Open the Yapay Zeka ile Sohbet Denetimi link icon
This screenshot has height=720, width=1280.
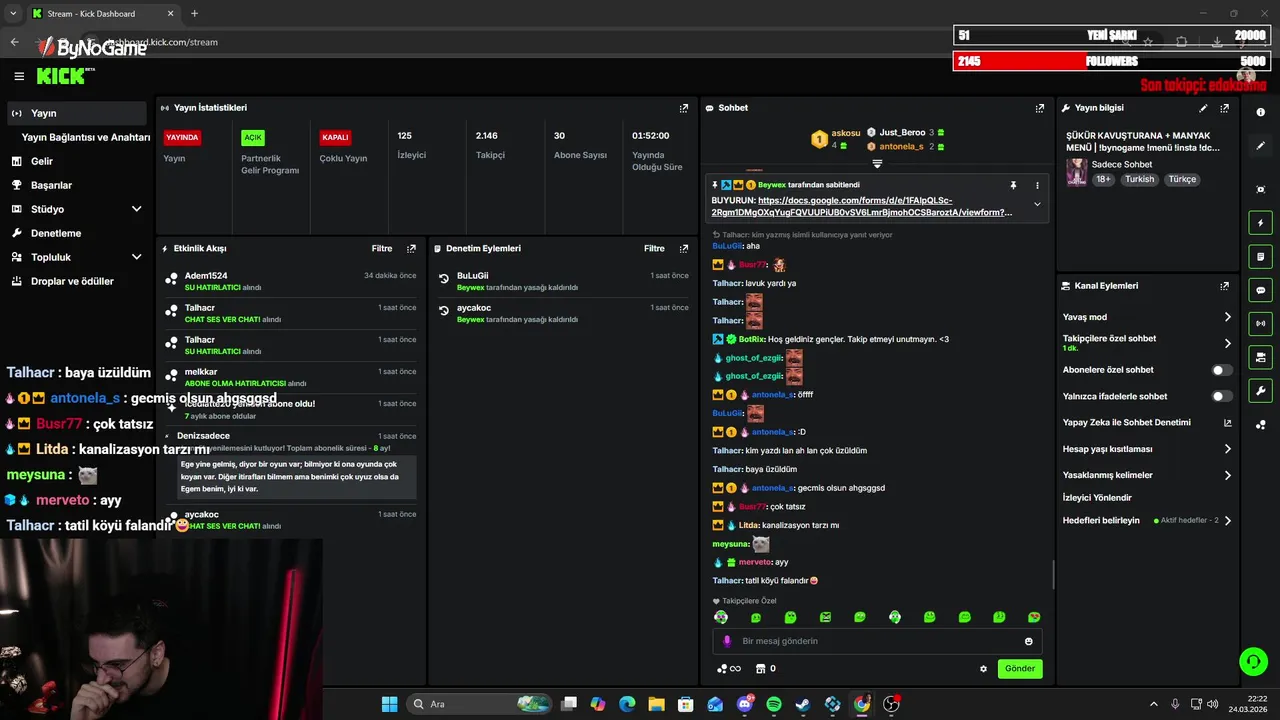1228,423
